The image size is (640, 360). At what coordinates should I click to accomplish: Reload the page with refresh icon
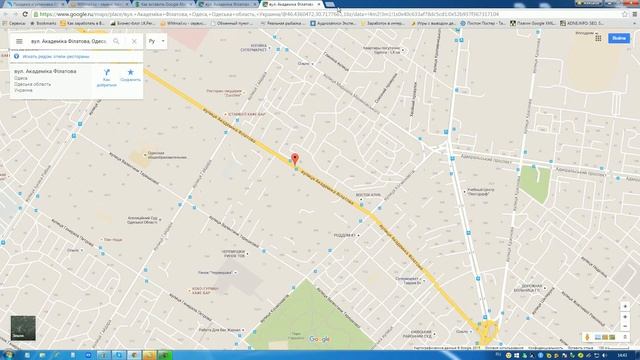[25, 14]
